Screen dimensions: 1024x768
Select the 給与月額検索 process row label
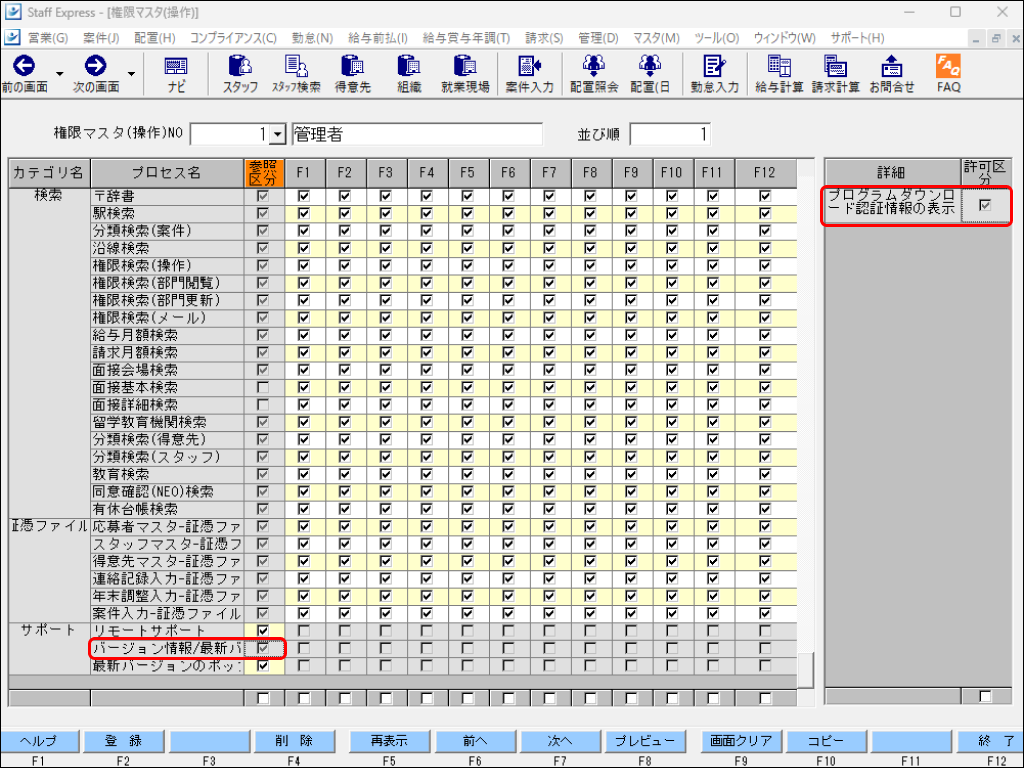[167, 335]
